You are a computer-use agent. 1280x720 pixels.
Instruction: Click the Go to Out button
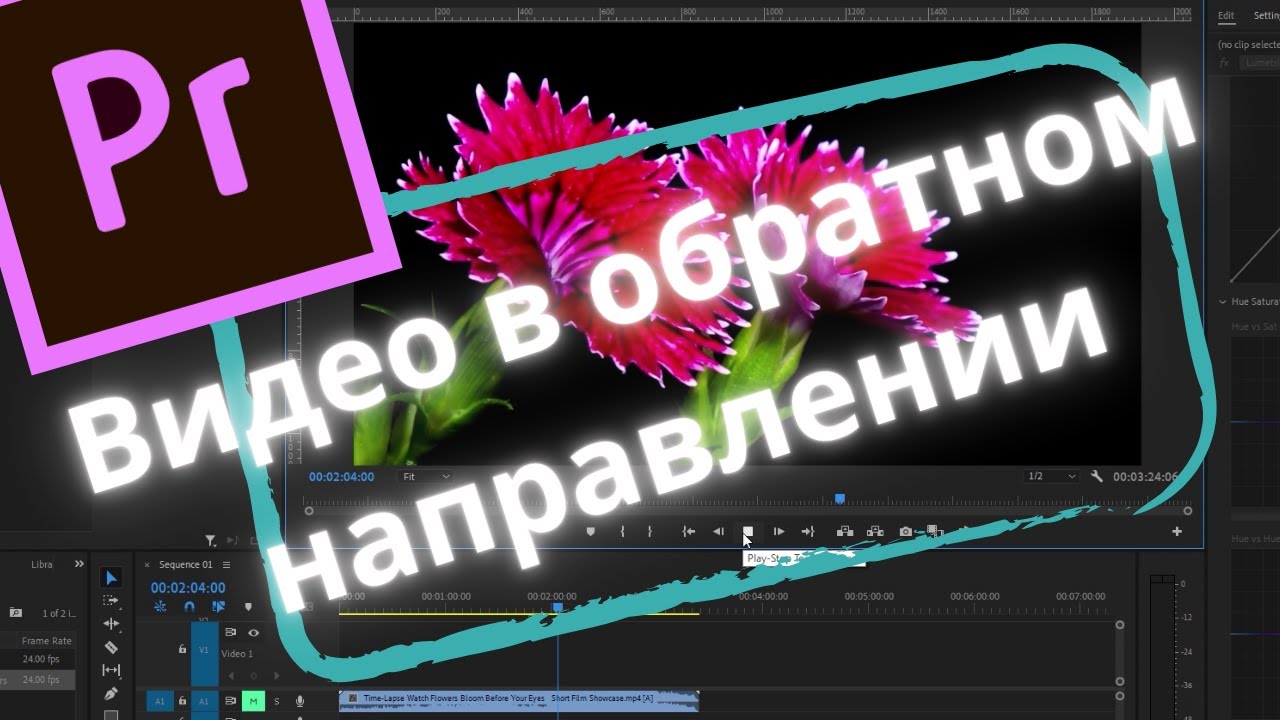(808, 532)
